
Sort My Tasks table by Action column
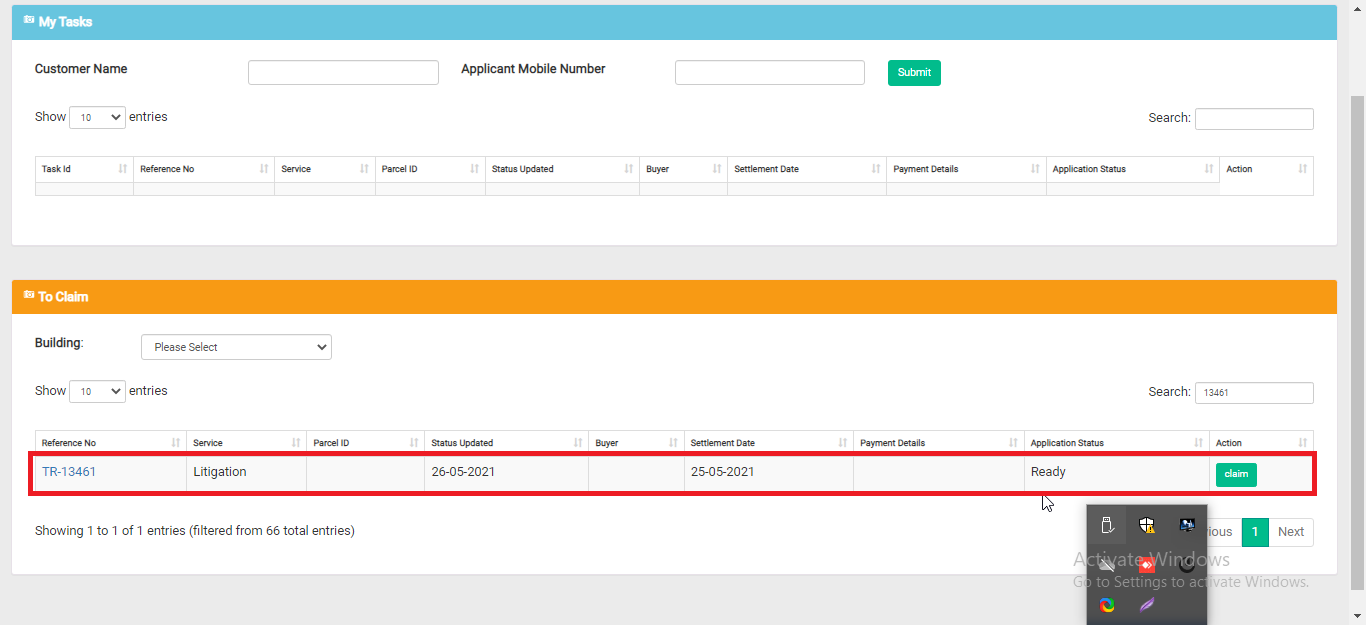click(1267, 169)
